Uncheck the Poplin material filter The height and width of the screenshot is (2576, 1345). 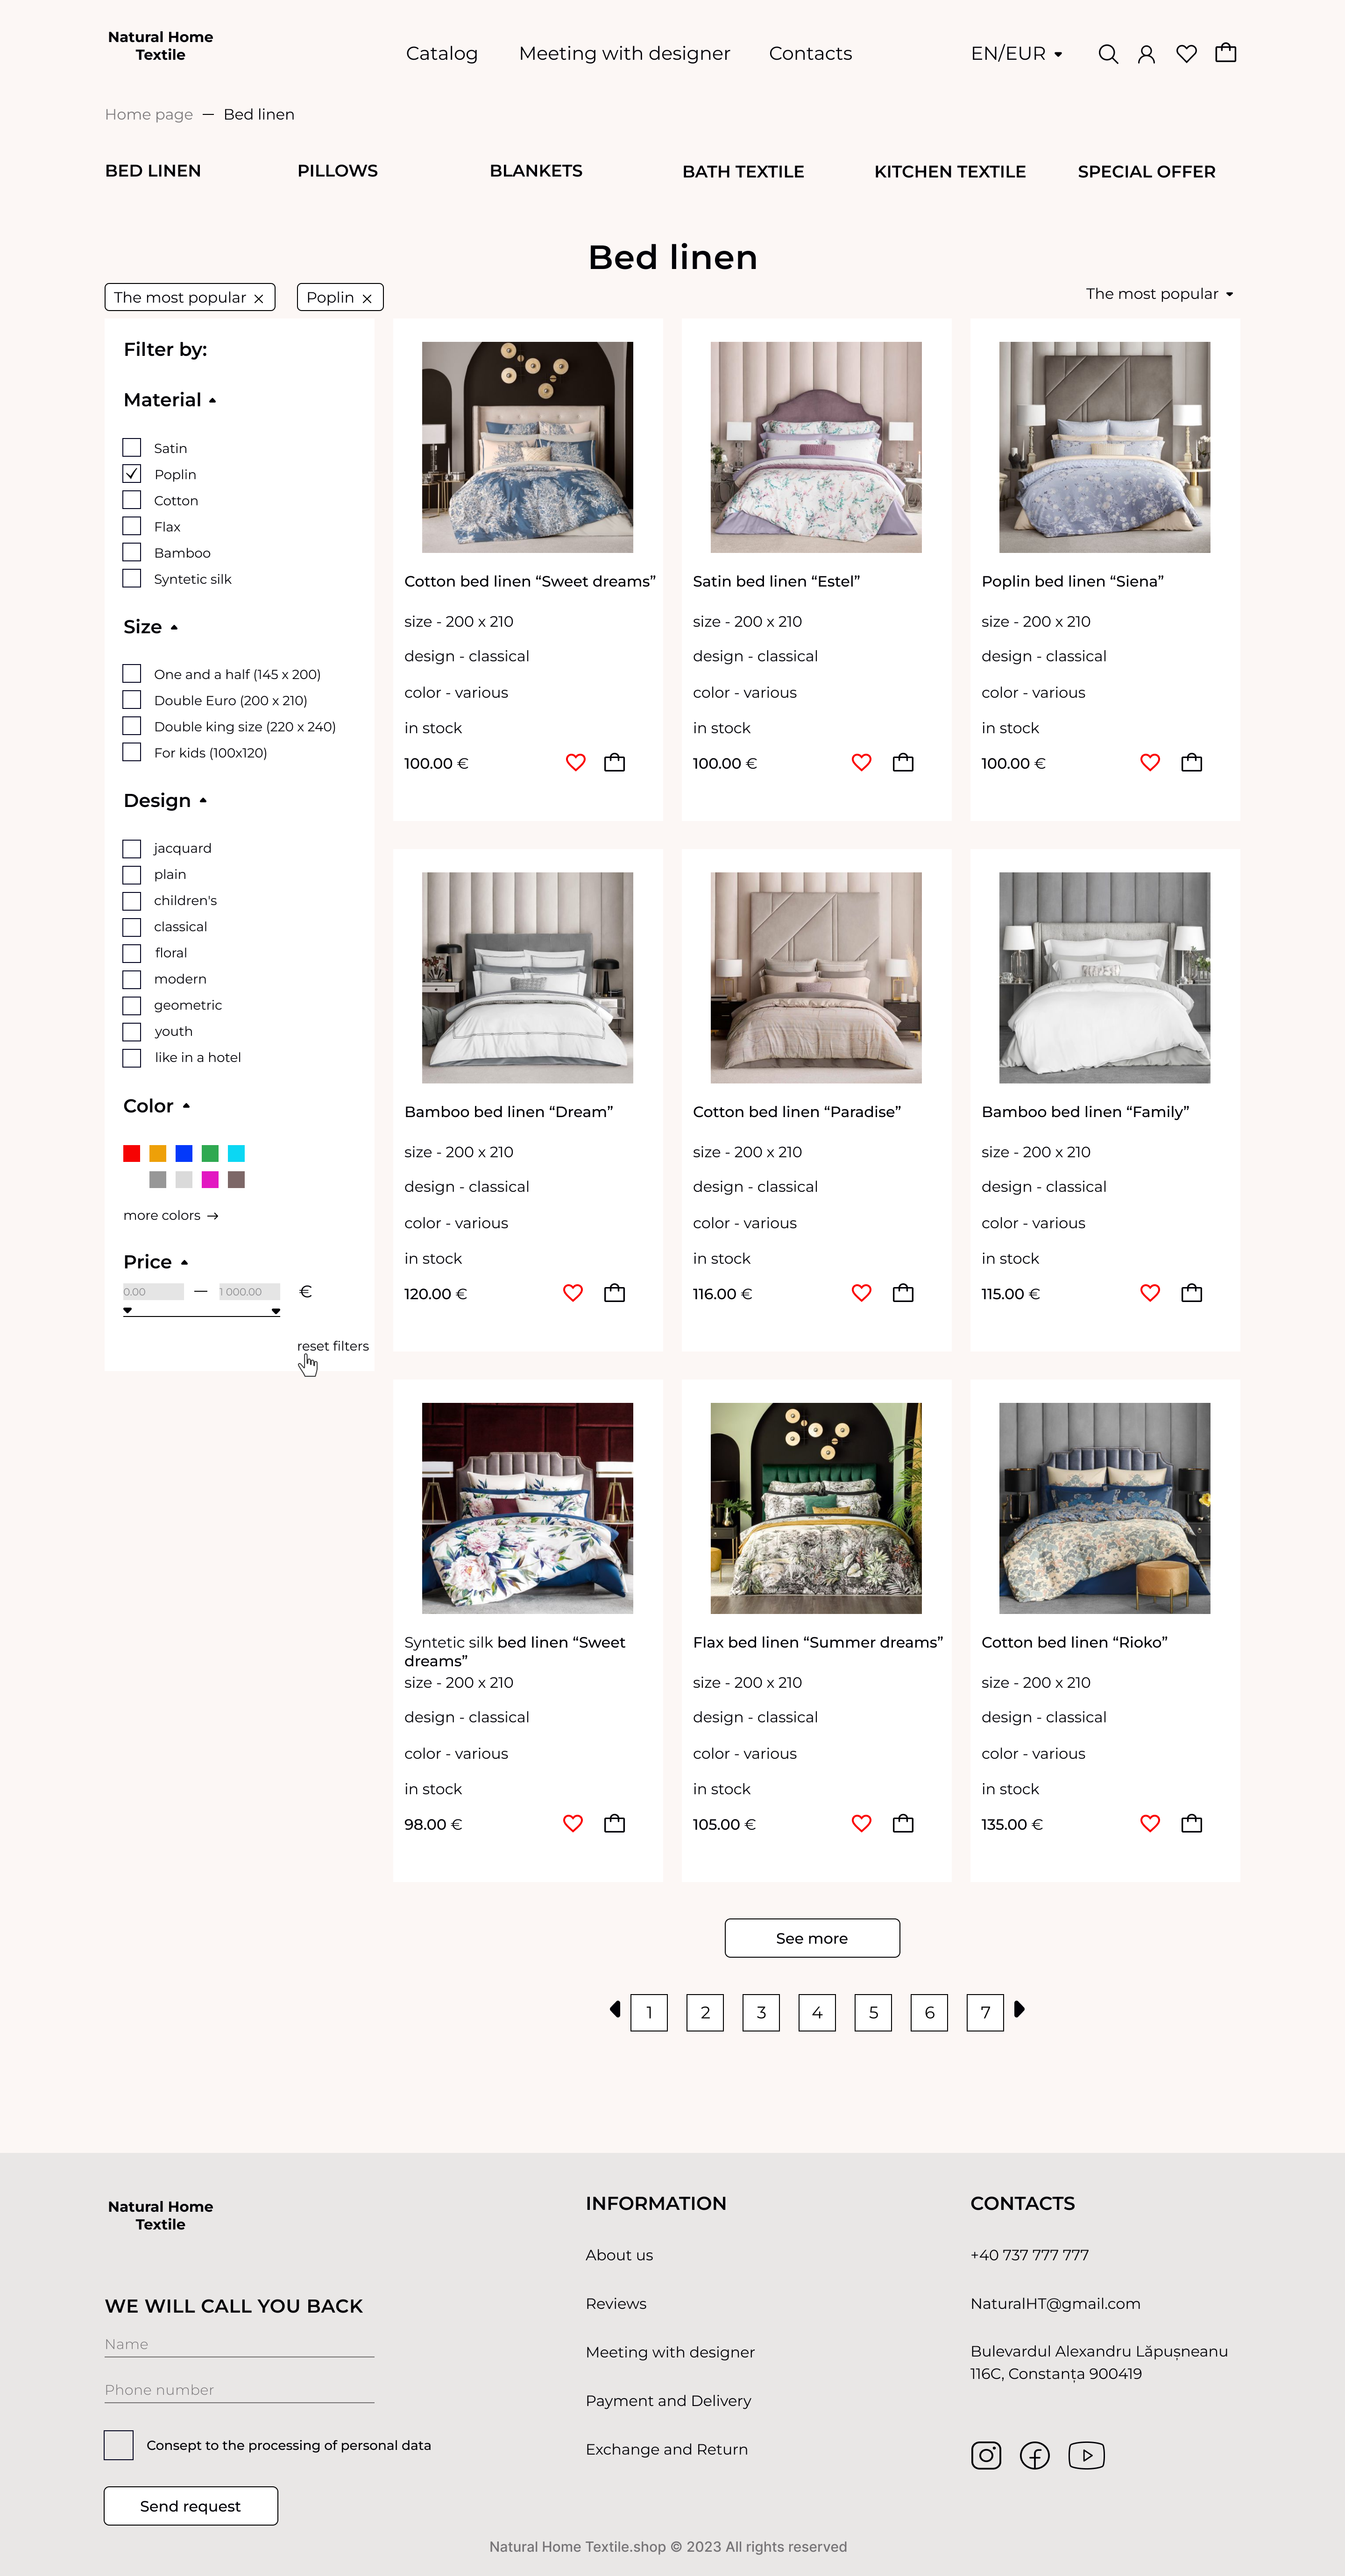[132, 474]
